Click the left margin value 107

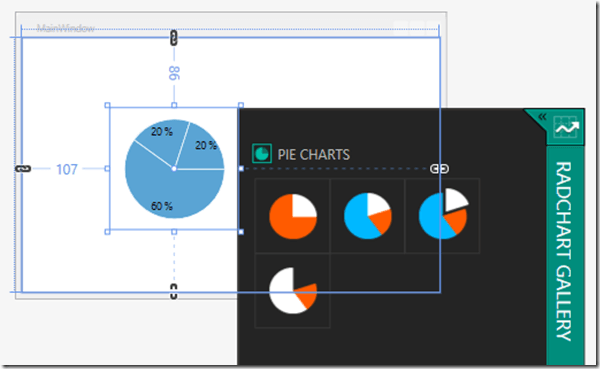[67, 169]
